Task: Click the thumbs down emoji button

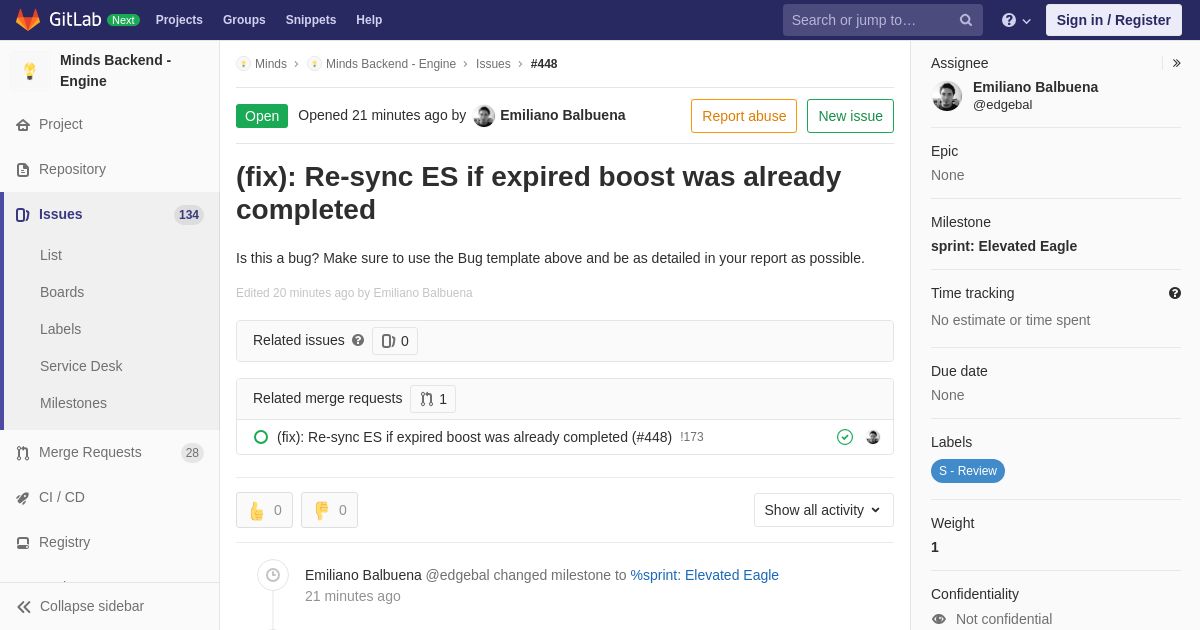Action: (x=329, y=510)
